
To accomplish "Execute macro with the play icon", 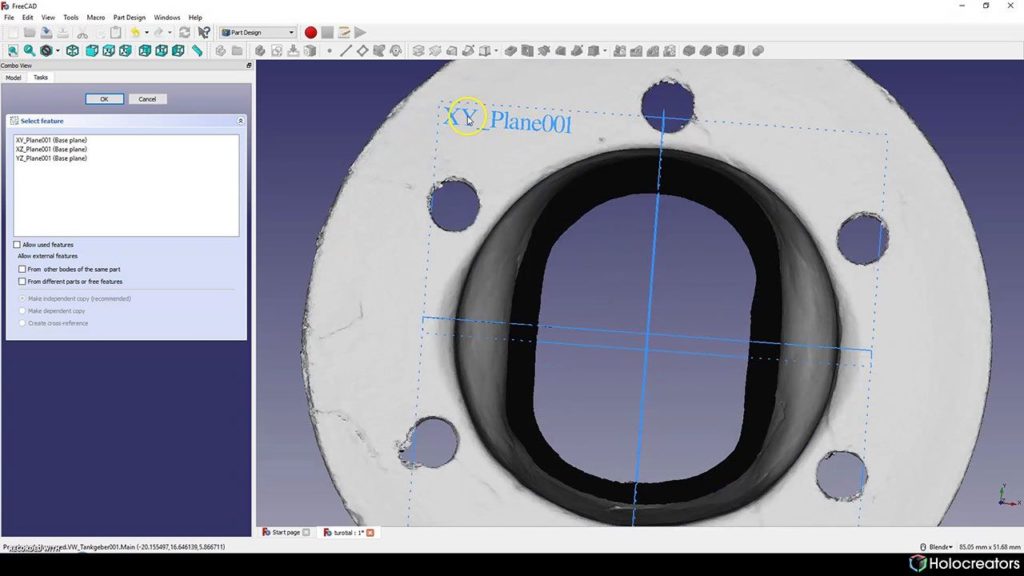I will click(360, 33).
